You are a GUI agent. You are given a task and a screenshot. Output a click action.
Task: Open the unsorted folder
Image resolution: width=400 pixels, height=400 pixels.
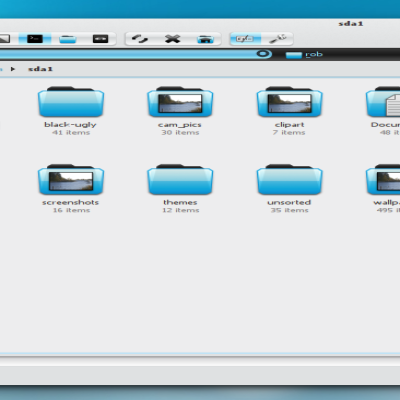[289, 179]
